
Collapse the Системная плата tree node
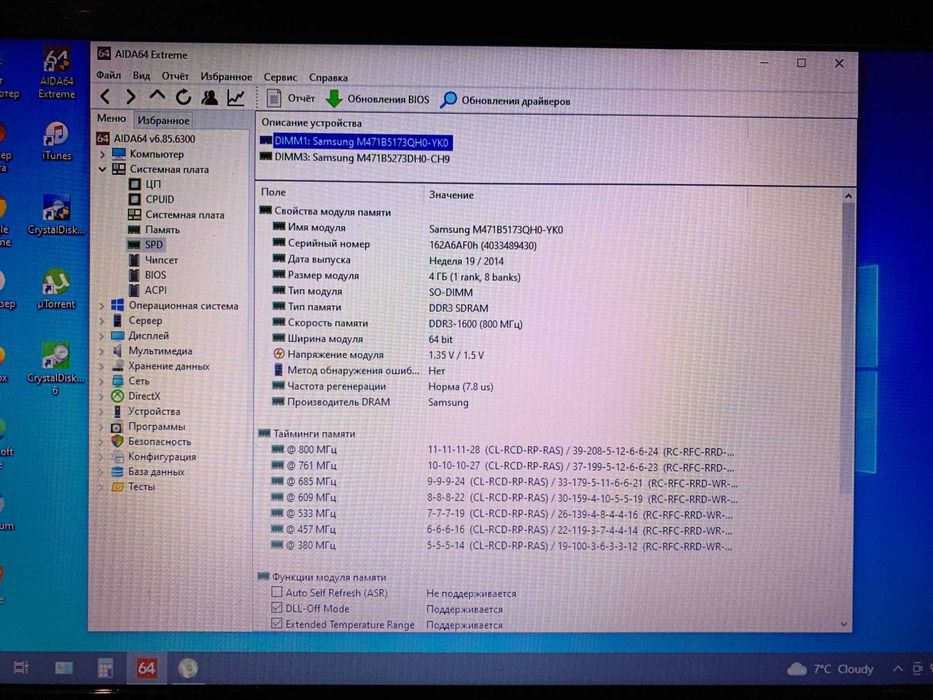click(x=102, y=169)
